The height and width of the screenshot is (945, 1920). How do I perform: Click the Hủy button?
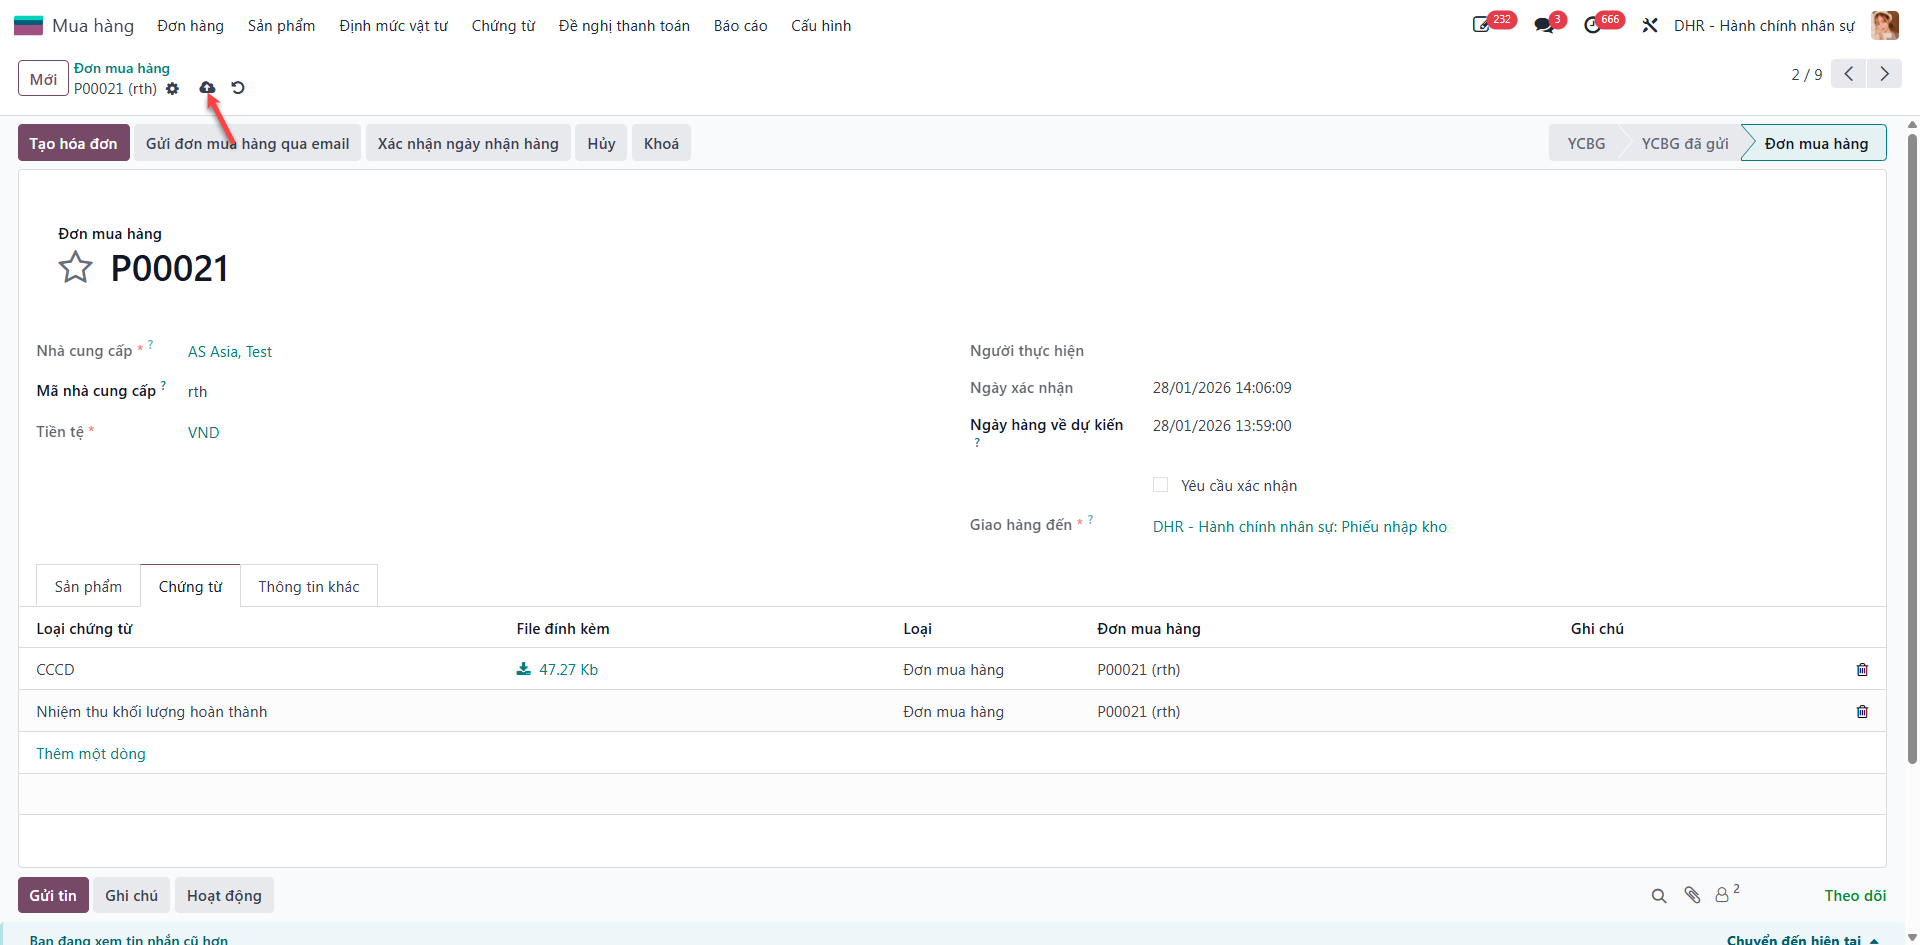601,143
